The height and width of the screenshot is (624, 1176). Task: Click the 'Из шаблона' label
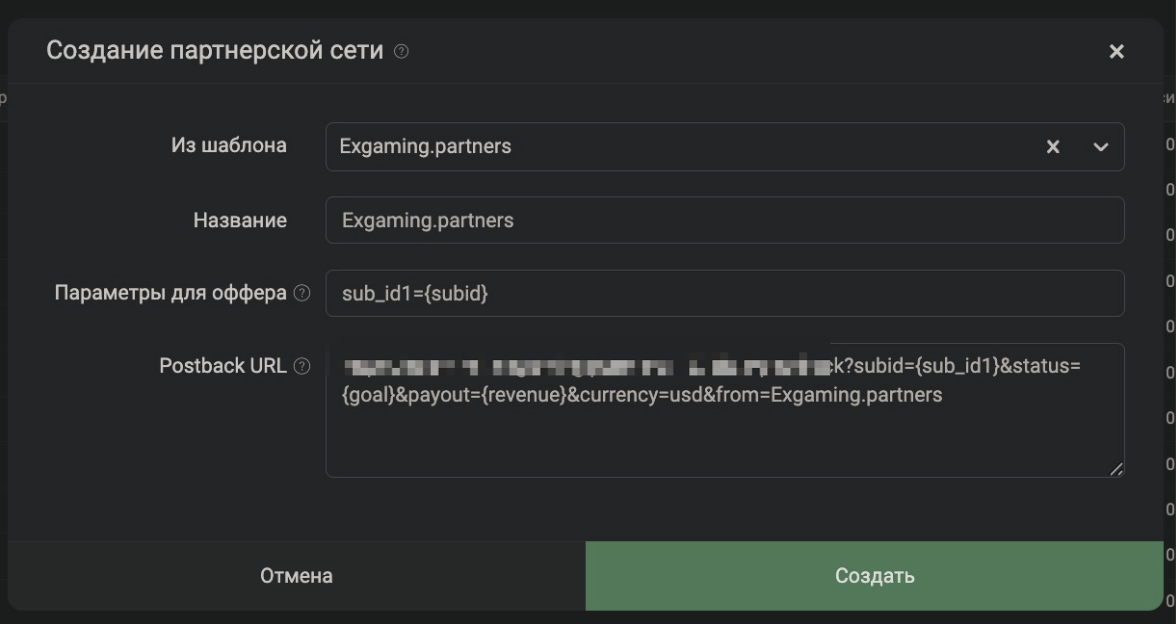coord(229,146)
